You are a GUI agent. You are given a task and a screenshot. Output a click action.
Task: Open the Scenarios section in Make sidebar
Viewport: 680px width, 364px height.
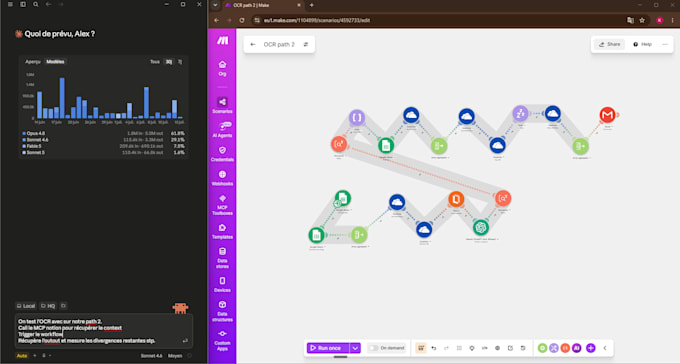pos(222,105)
